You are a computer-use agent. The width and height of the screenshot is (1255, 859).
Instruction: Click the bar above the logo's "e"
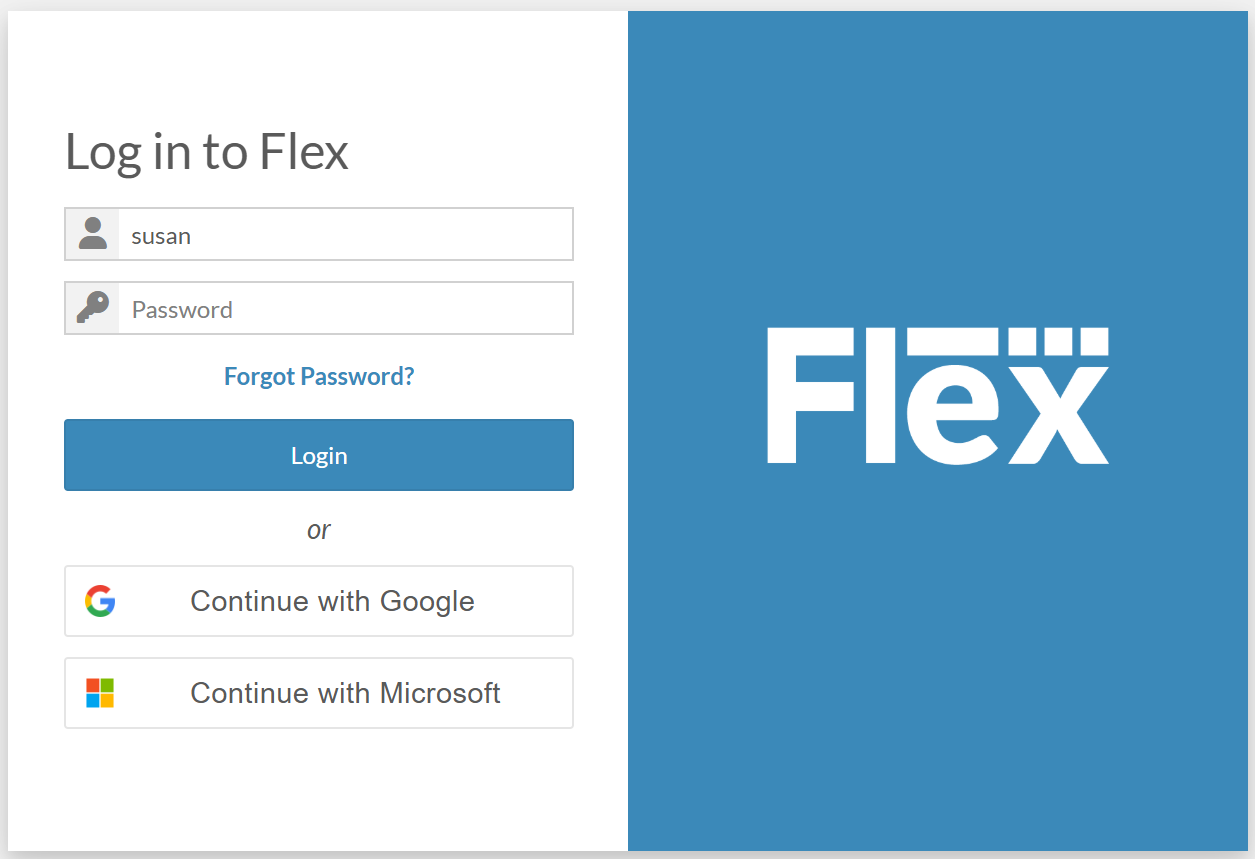953,341
